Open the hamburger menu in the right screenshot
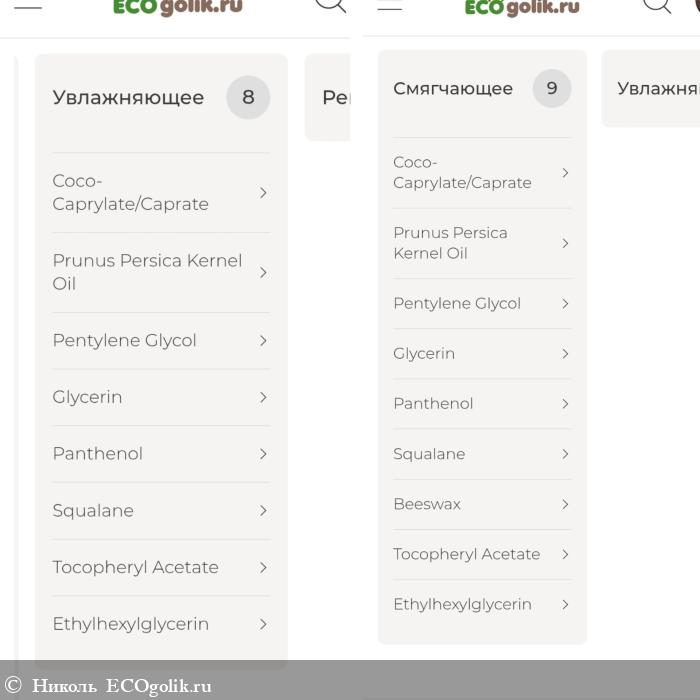700x700 pixels. 389,5
